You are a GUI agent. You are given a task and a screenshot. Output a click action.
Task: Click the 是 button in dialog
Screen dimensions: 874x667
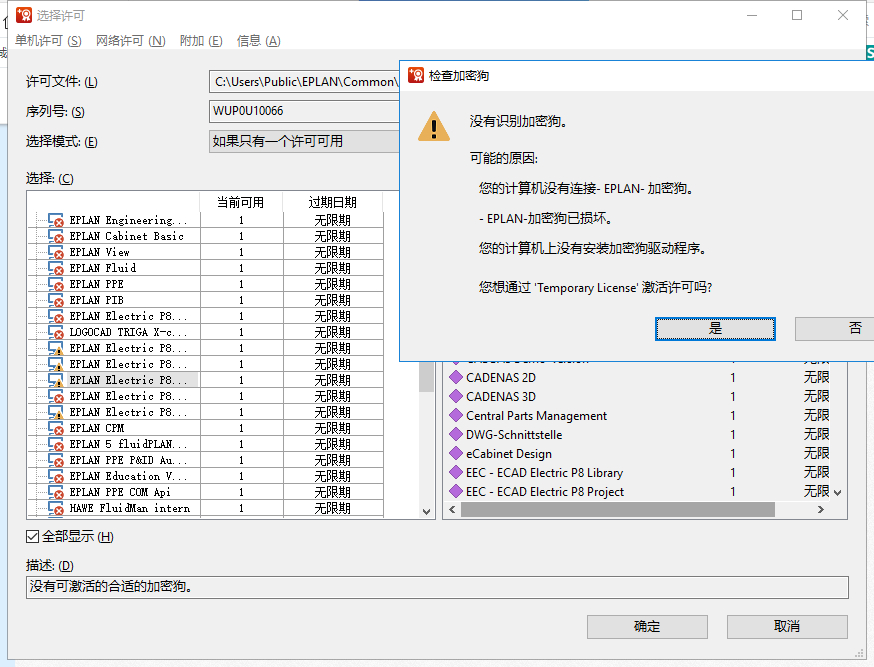coord(715,329)
